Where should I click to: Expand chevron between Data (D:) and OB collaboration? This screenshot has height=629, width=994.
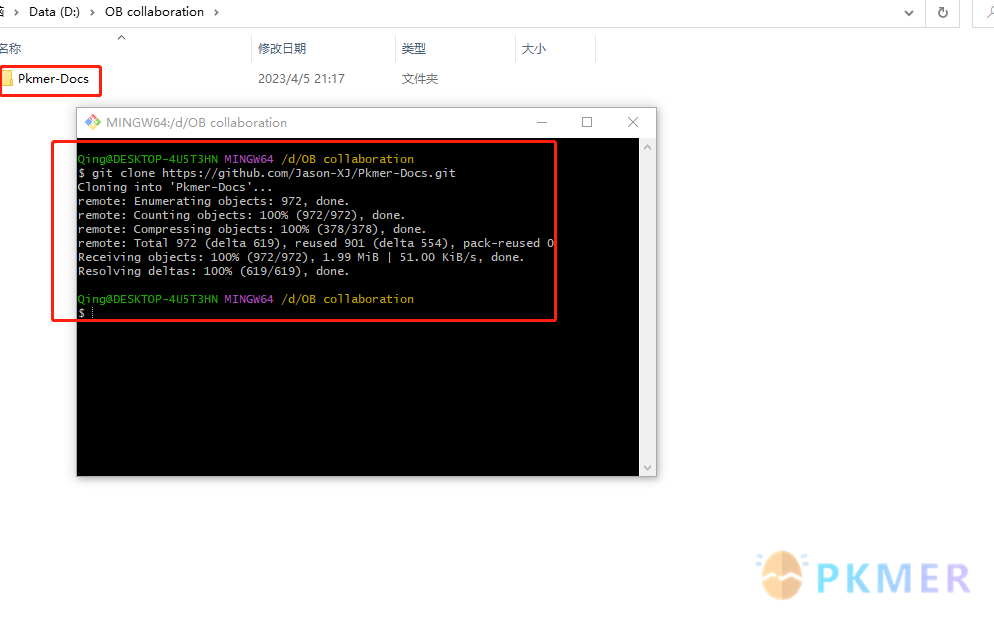coord(93,13)
